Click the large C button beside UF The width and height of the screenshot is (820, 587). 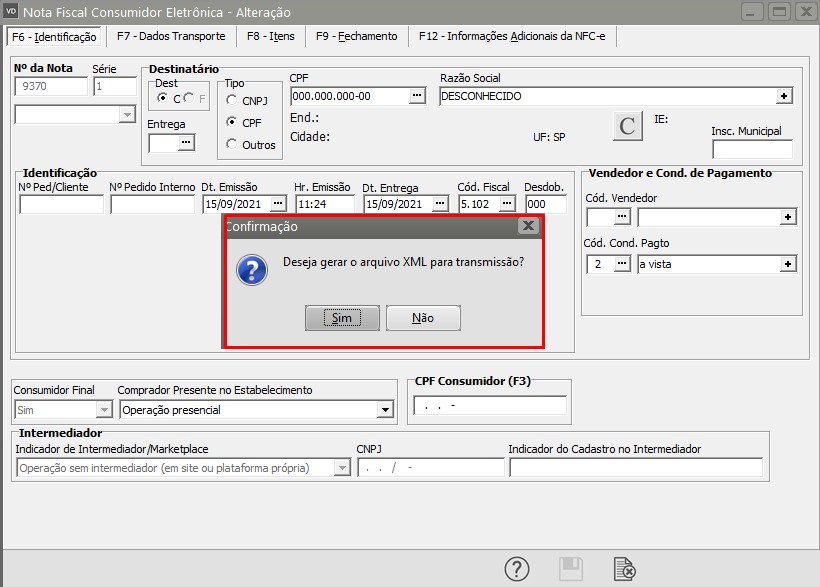628,127
